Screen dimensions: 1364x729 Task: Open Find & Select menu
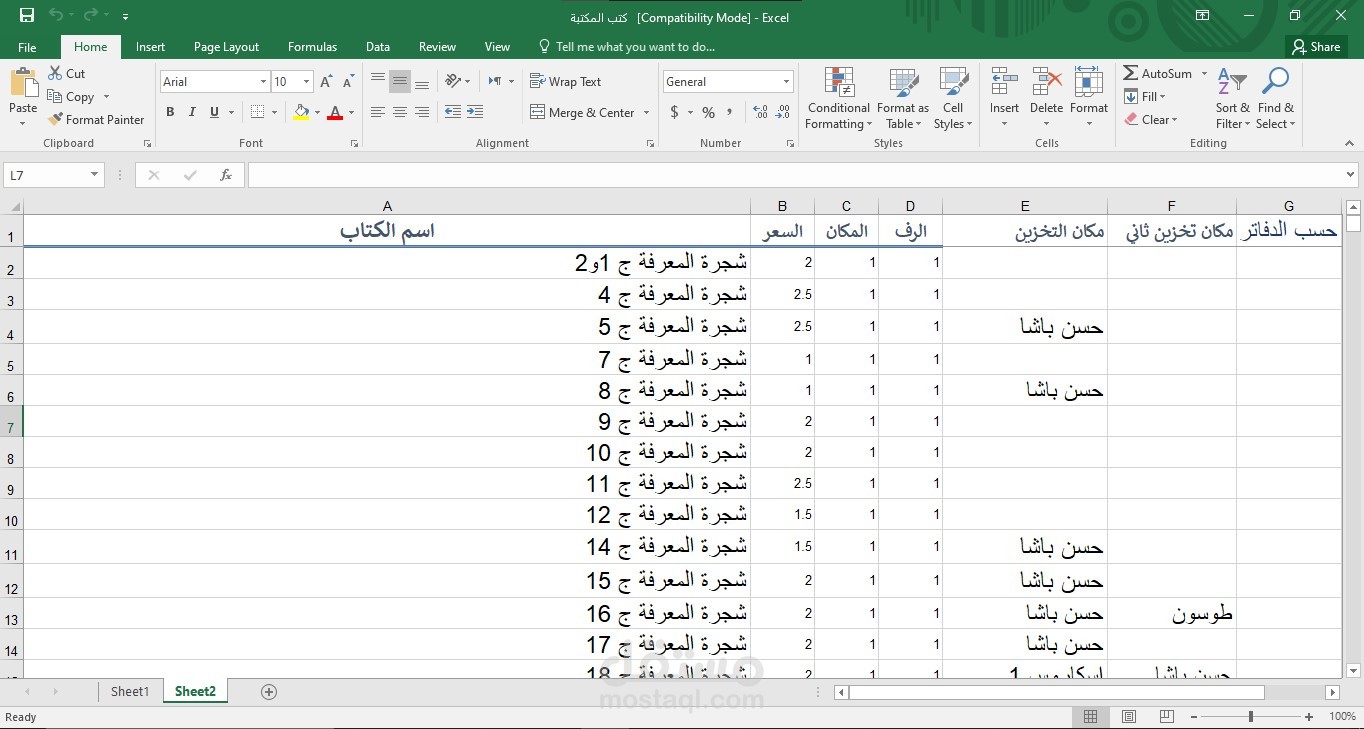click(1276, 98)
